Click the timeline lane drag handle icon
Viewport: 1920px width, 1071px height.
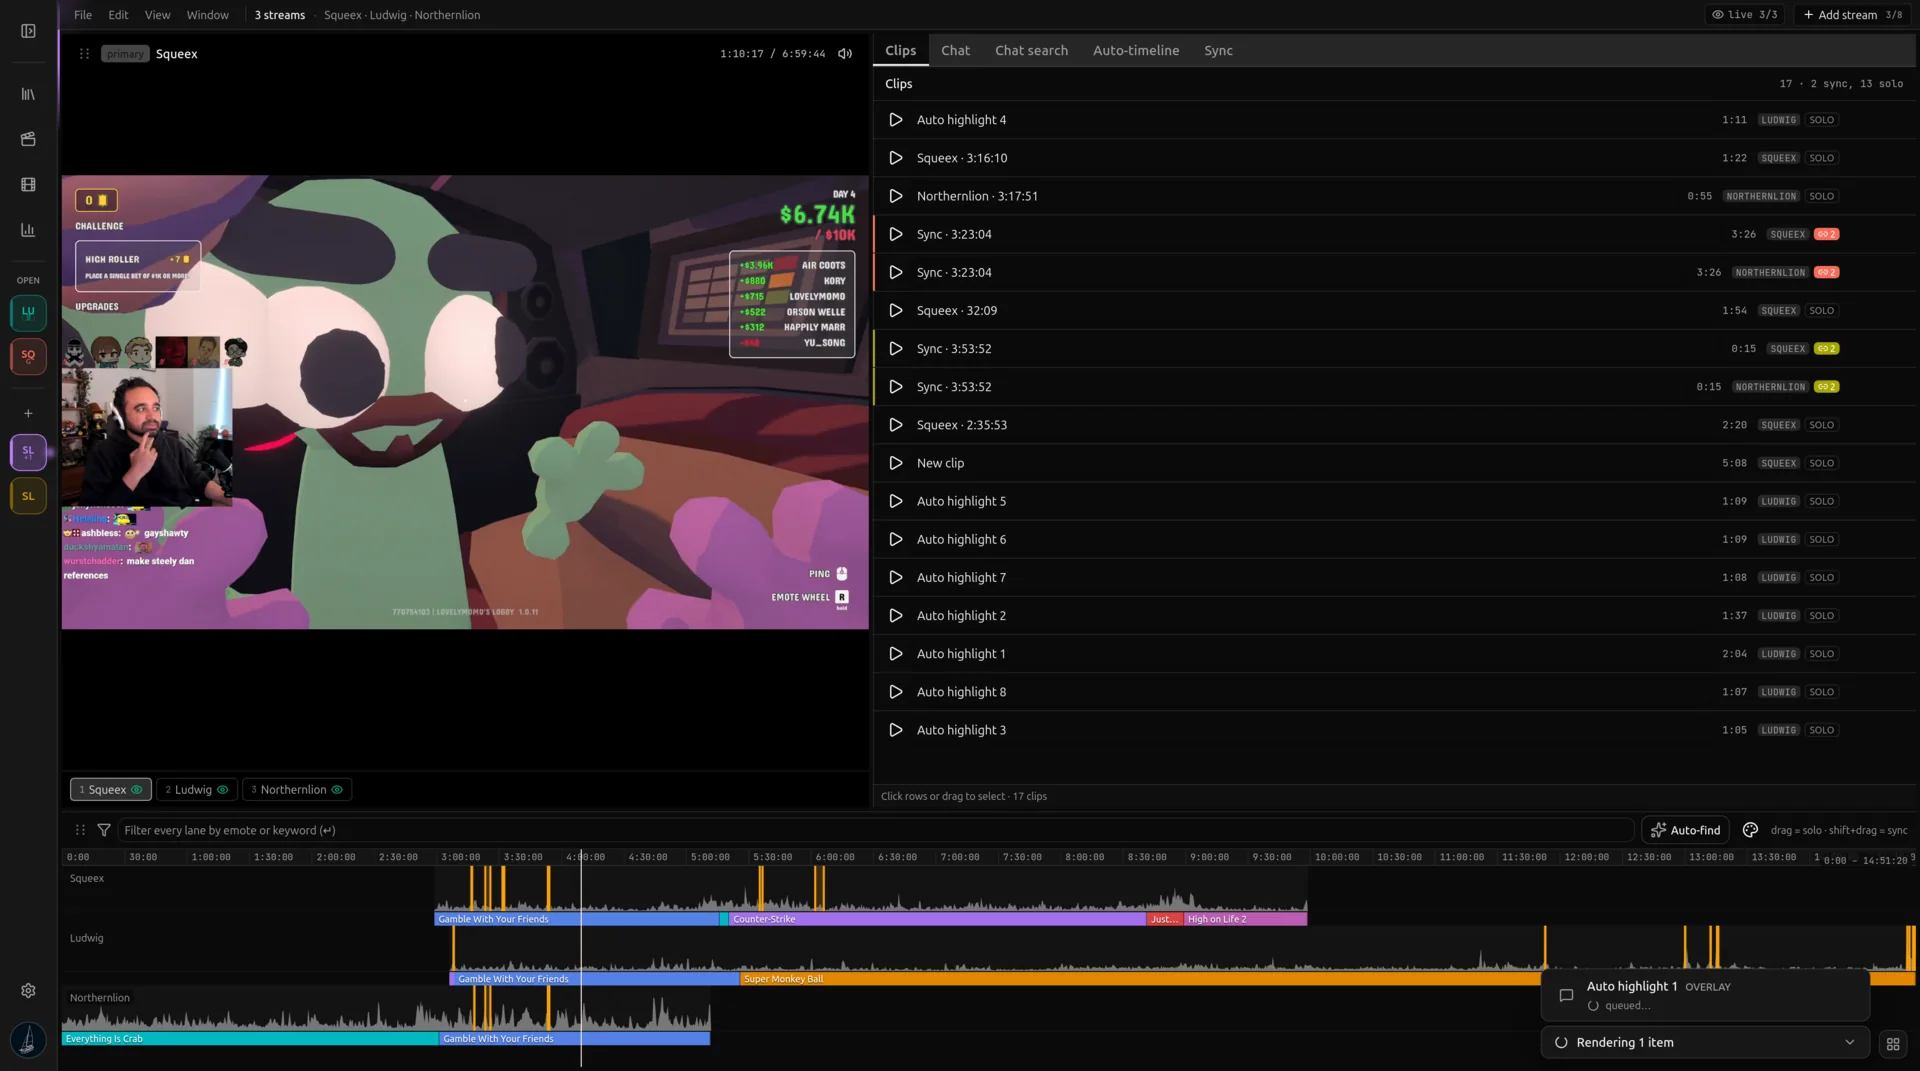[x=80, y=830]
